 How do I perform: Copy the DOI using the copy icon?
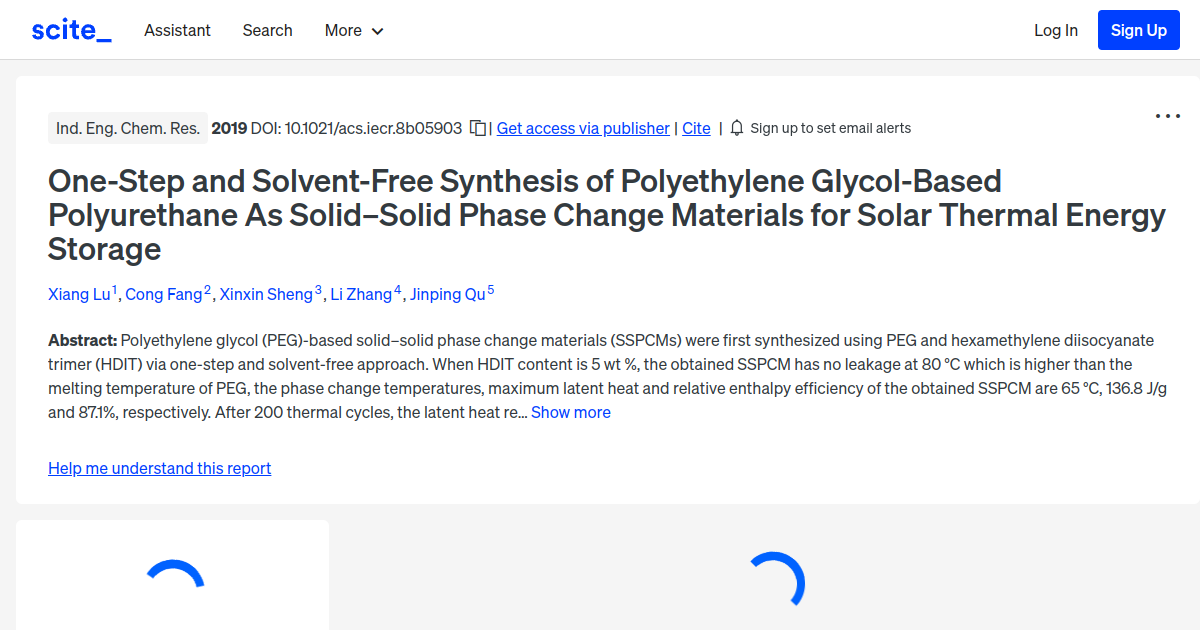coord(478,127)
